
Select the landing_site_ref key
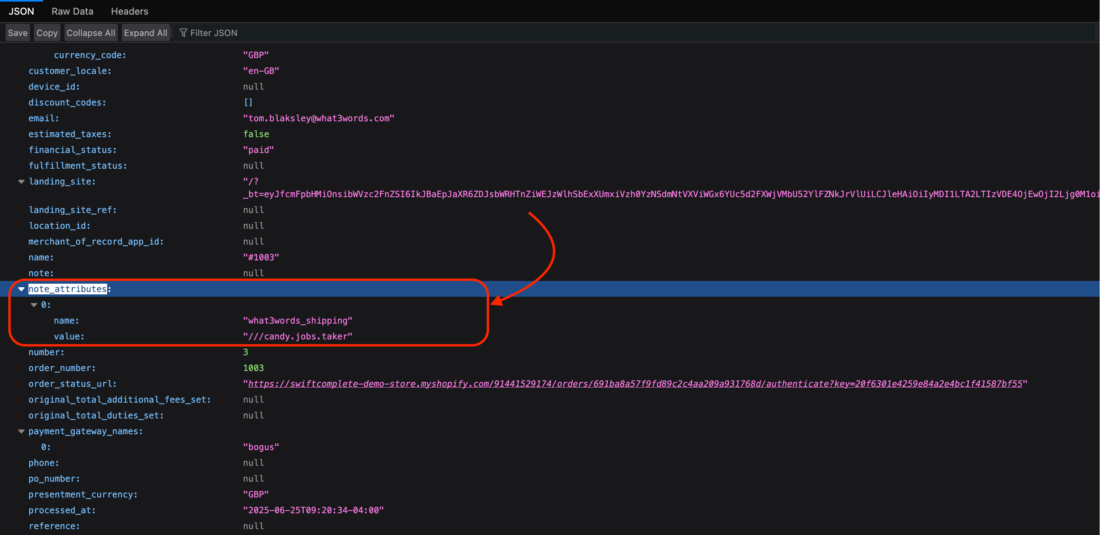(x=72, y=210)
